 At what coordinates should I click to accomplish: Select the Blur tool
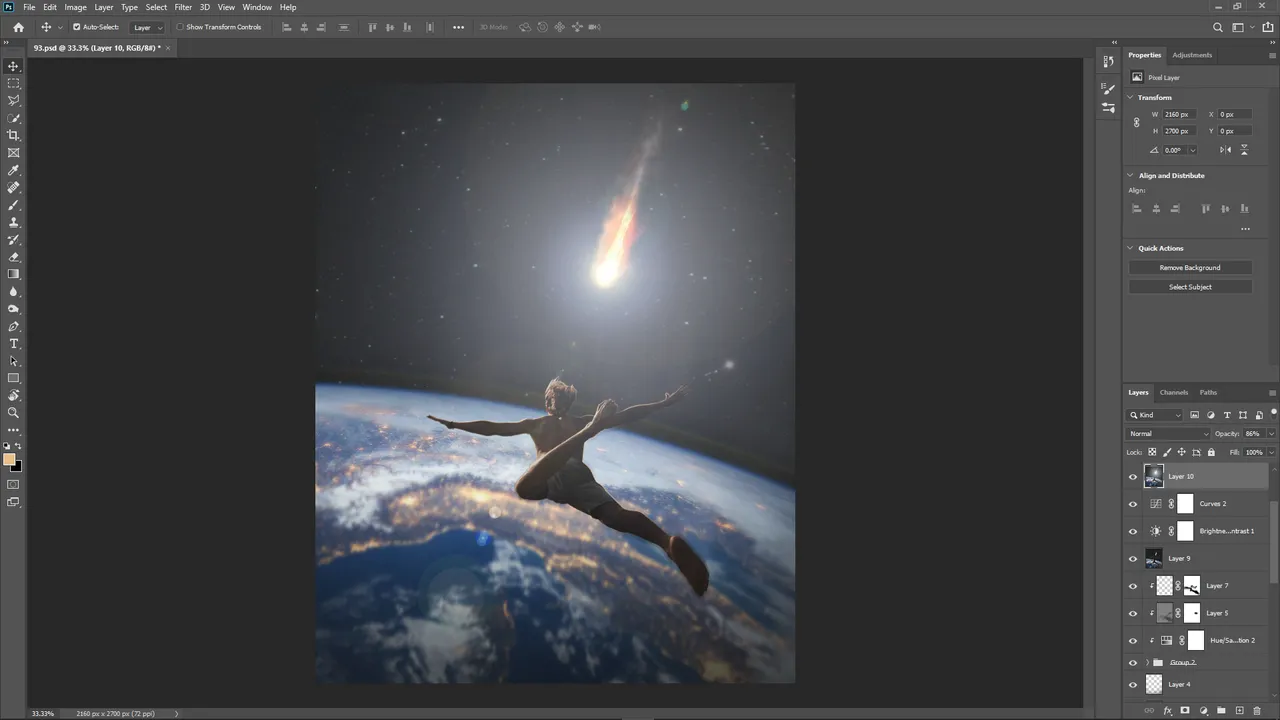(13, 292)
